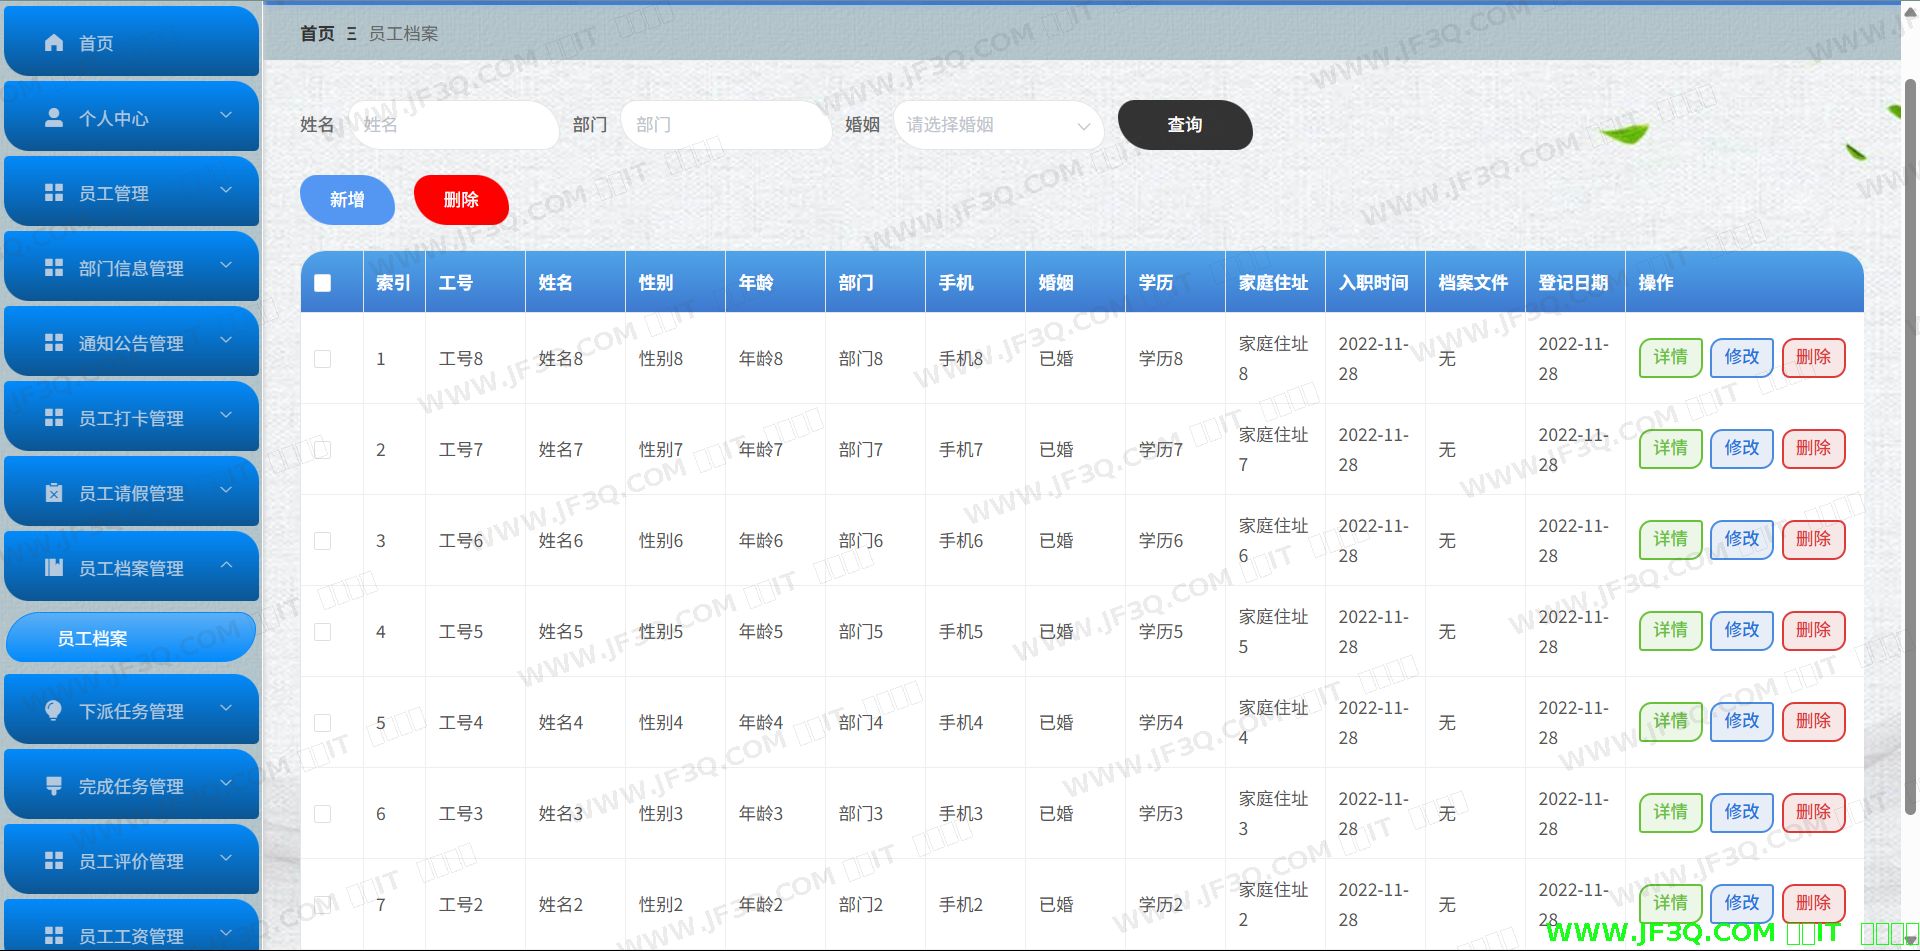Screen dimensions: 1920x951
Task: Click the archive icon beside 员工档案管理
Action: [54, 568]
